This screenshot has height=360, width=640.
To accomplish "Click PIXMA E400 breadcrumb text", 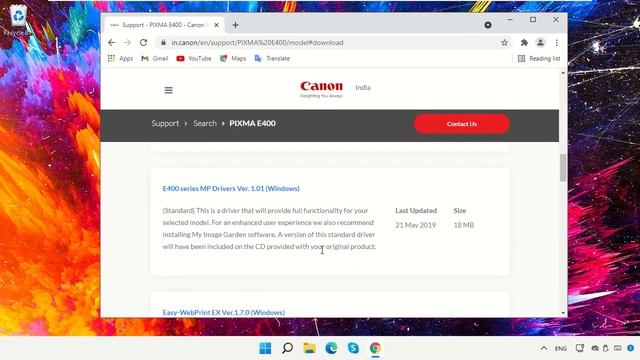I will coord(252,123).
